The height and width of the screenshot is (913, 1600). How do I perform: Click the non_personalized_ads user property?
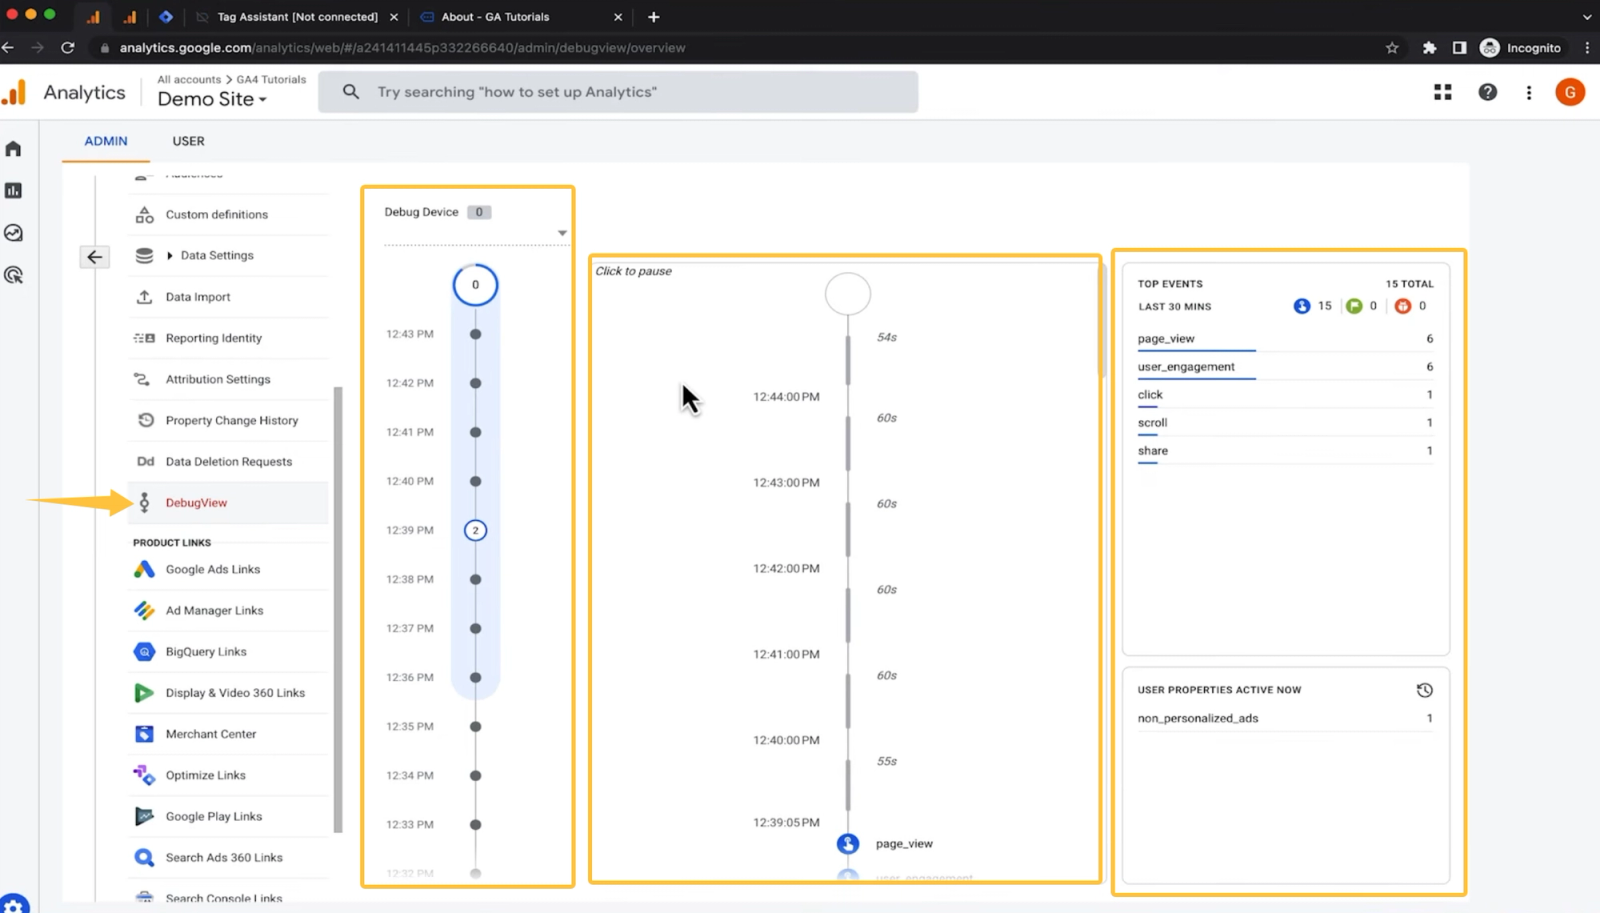(1285, 718)
